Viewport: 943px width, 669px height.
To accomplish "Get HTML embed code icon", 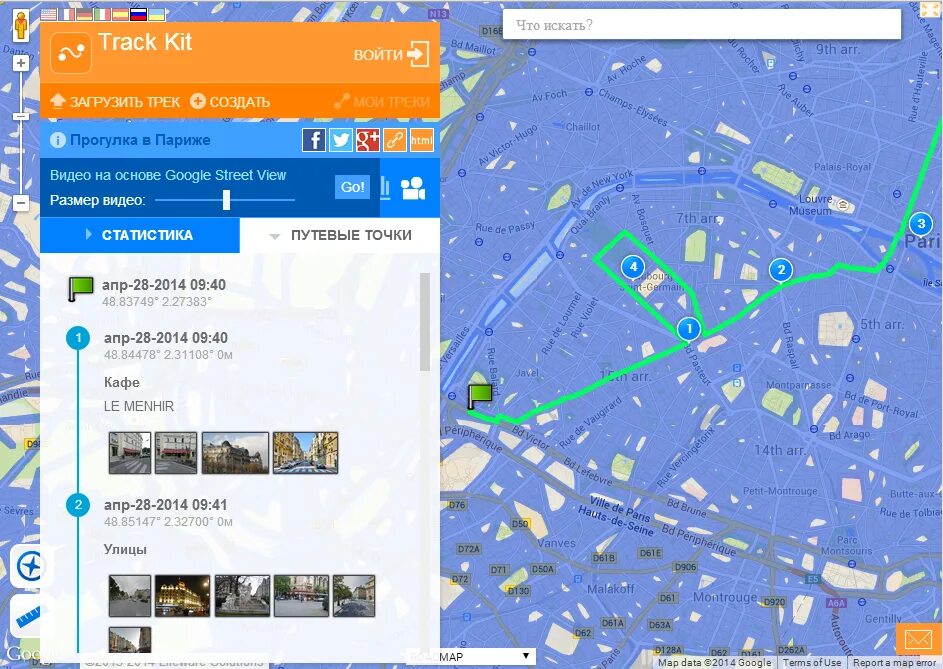I will coord(422,140).
